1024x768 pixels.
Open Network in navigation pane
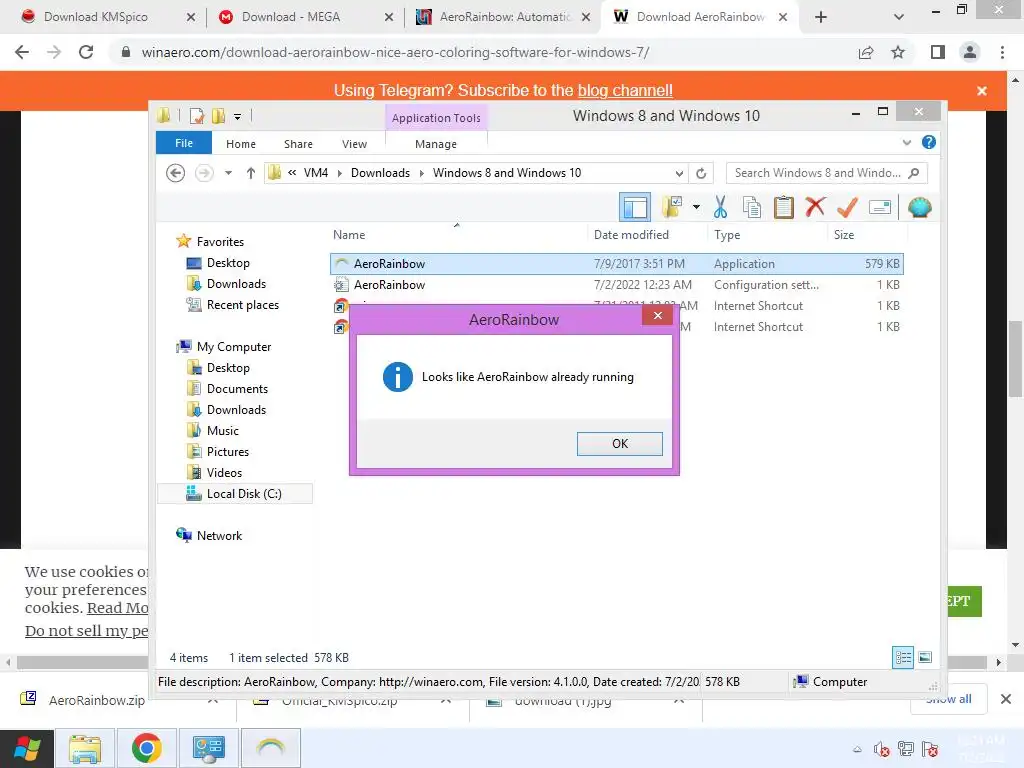click(x=209, y=536)
